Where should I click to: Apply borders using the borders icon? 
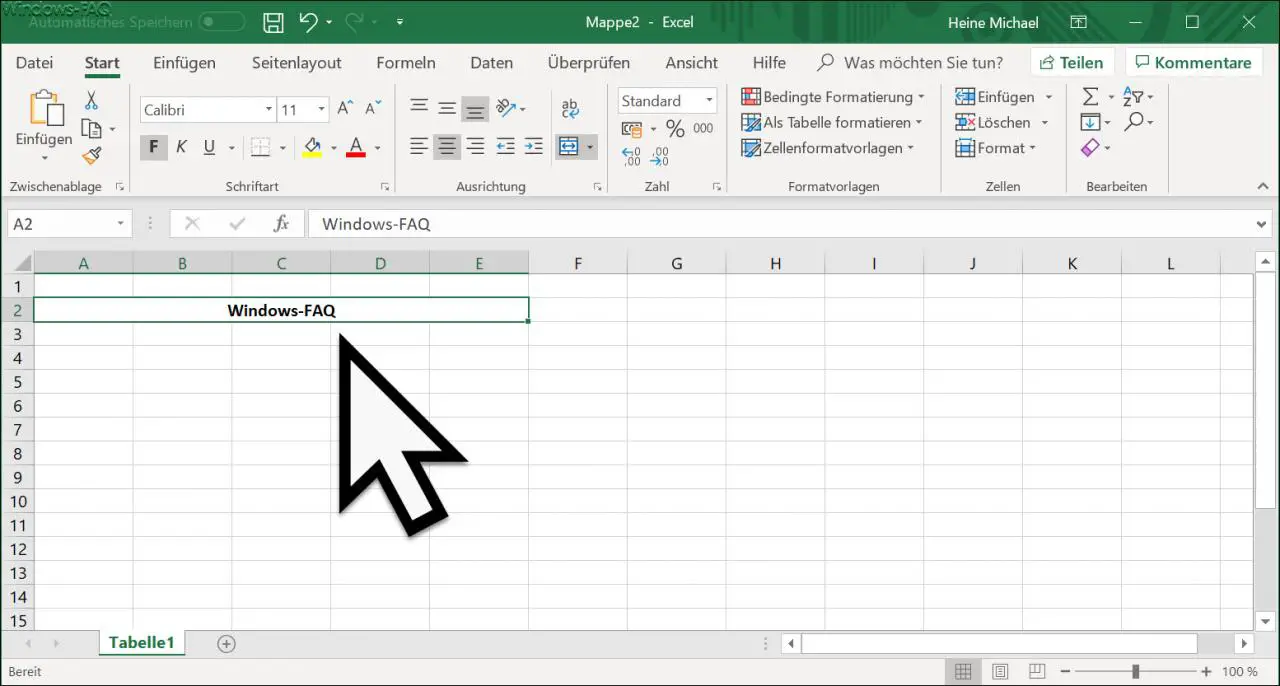[260, 147]
